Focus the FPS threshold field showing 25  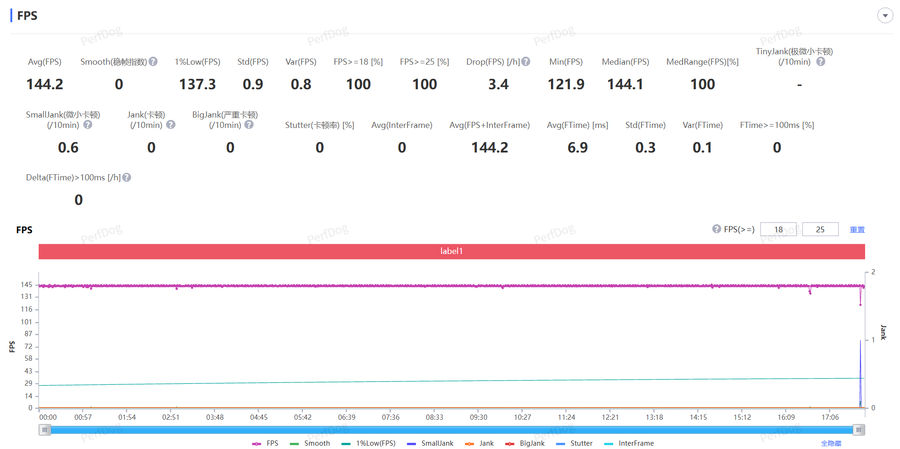[x=820, y=229]
